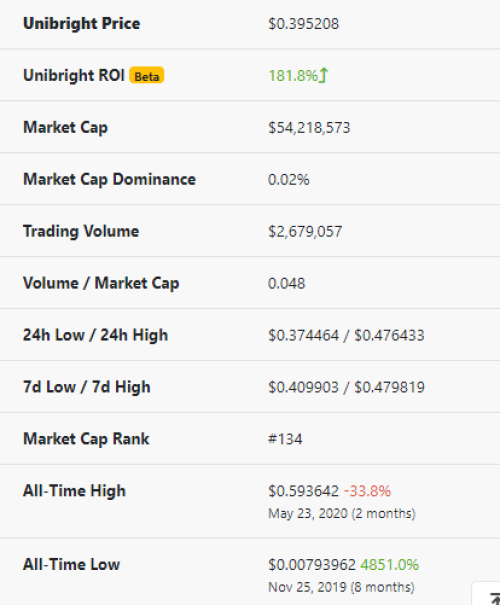Image resolution: width=500 pixels, height=605 pixels.
Task: Select the Market Cap value $54,218,573
Action: coord(309,128)
